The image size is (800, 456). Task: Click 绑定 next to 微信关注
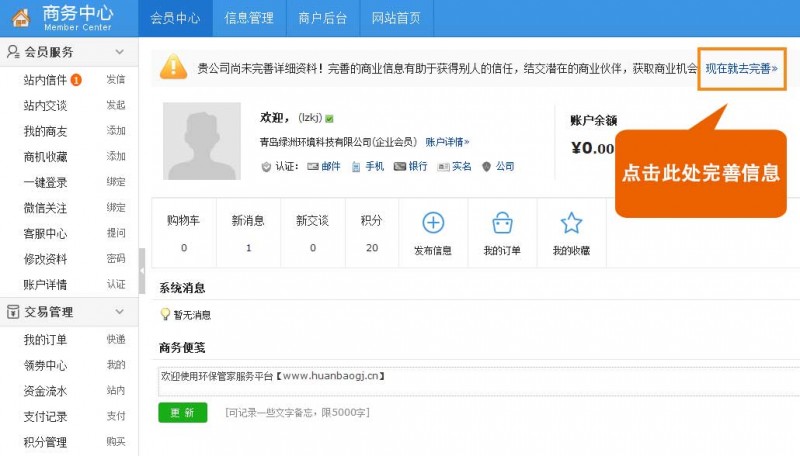(x=116, y=208)
